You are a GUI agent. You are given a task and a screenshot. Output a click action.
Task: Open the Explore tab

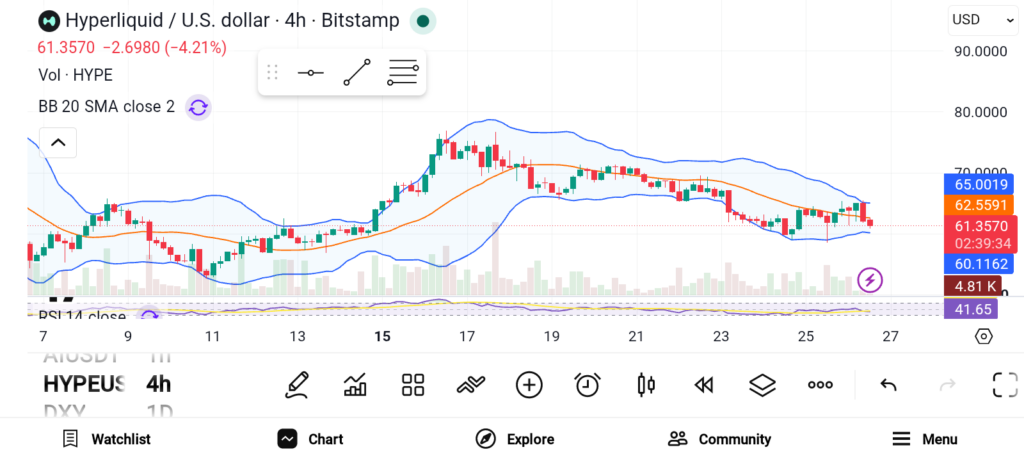click(515, 439)
